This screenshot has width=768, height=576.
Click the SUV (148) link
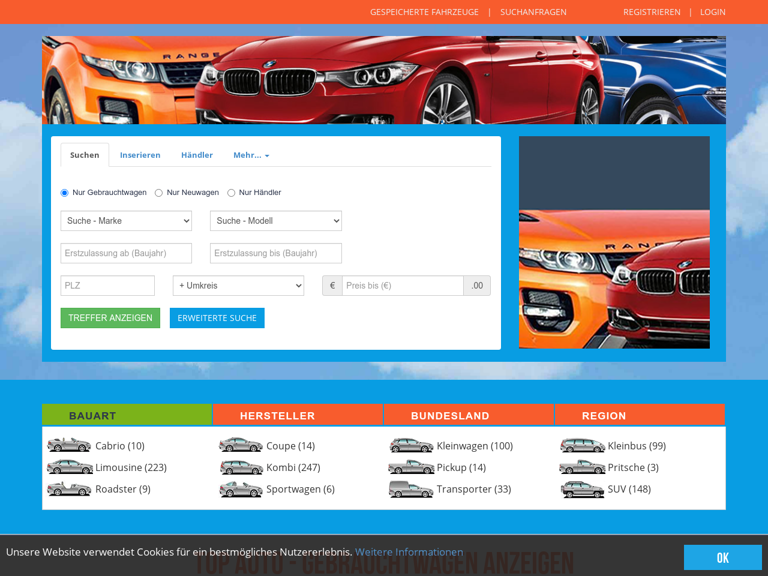(x=629, y=489)
